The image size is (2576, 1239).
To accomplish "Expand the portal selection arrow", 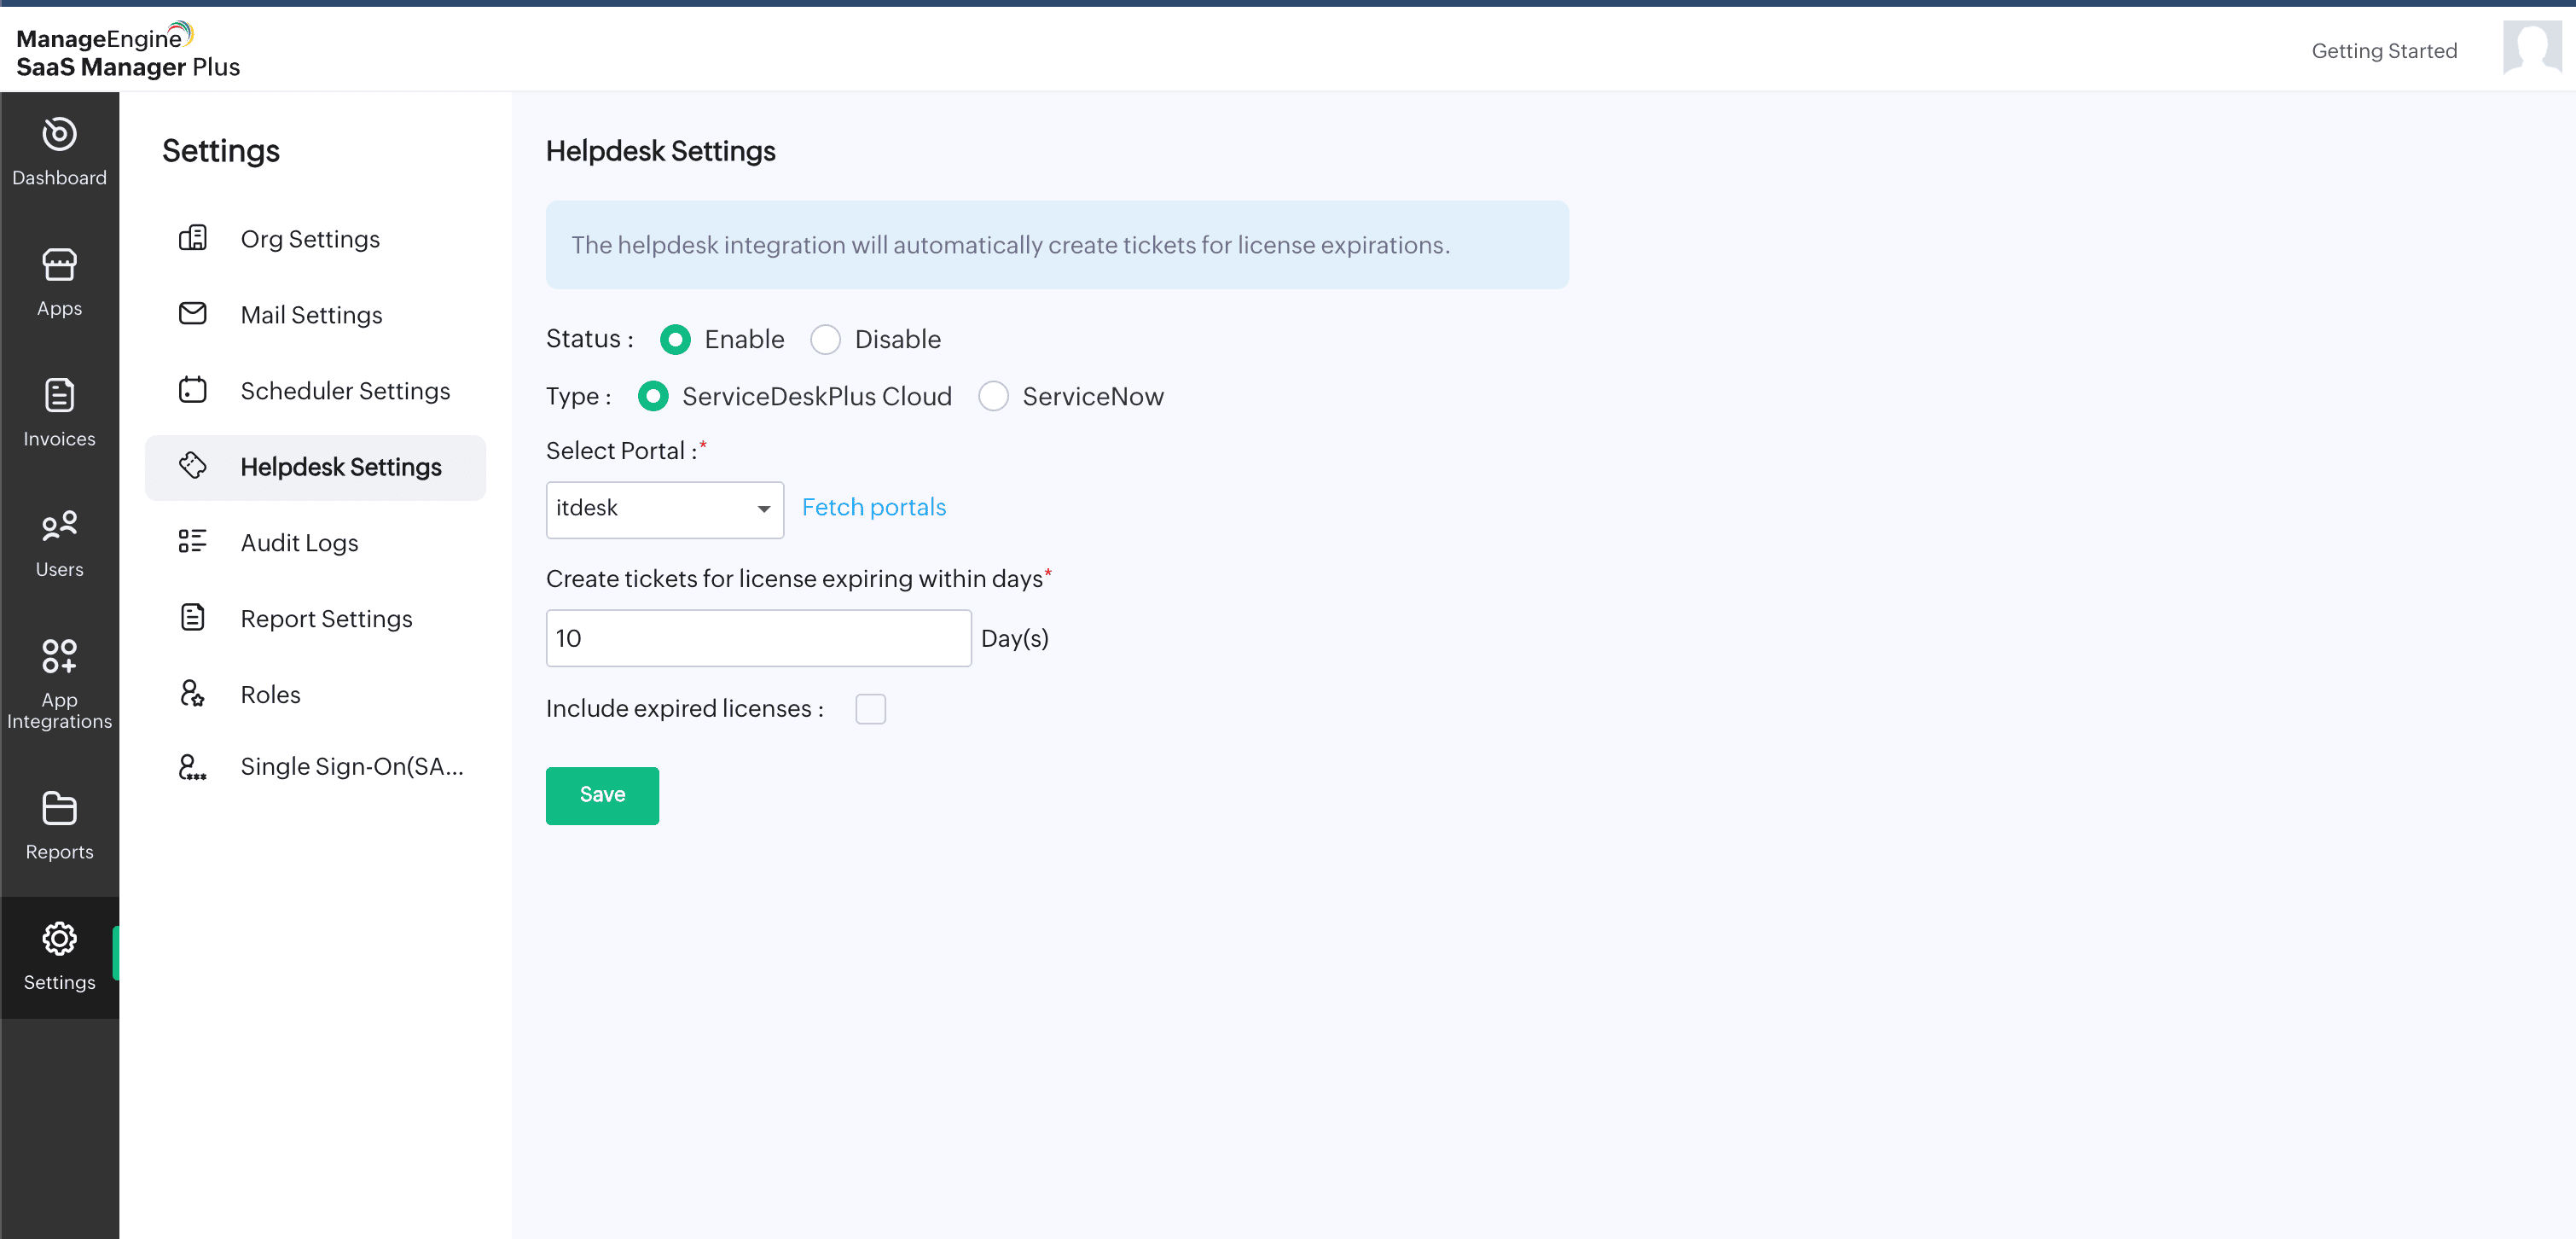I will pyautogui.click(x=763, y=509).
